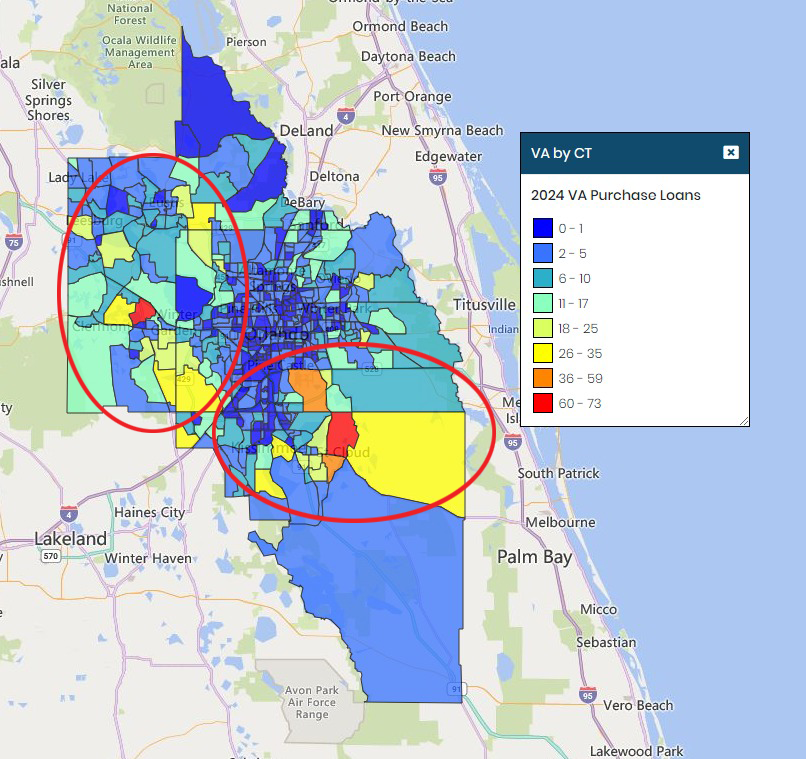This screenshot has height=759, width=806.
Task: Click the Edgewater map label
Action: (448, 156)
